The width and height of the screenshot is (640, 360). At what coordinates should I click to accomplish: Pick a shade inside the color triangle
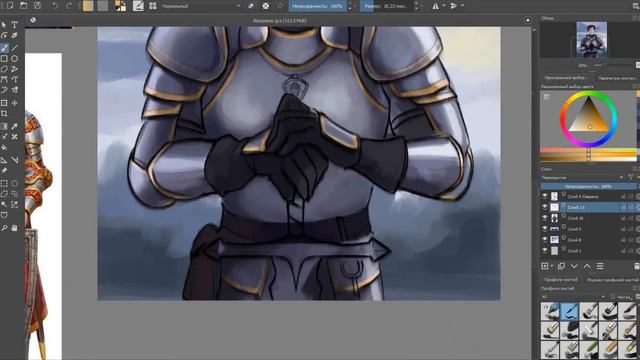(x=589, y=118)
